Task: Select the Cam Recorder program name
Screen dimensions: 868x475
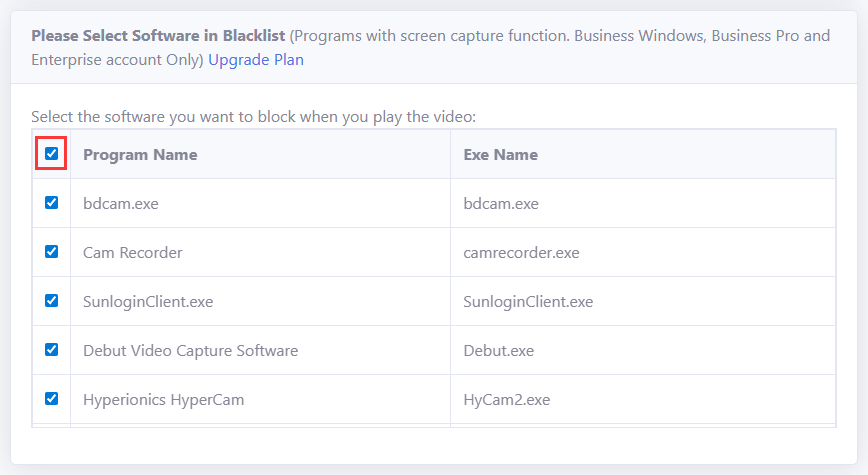Action: tap(133, 253)
